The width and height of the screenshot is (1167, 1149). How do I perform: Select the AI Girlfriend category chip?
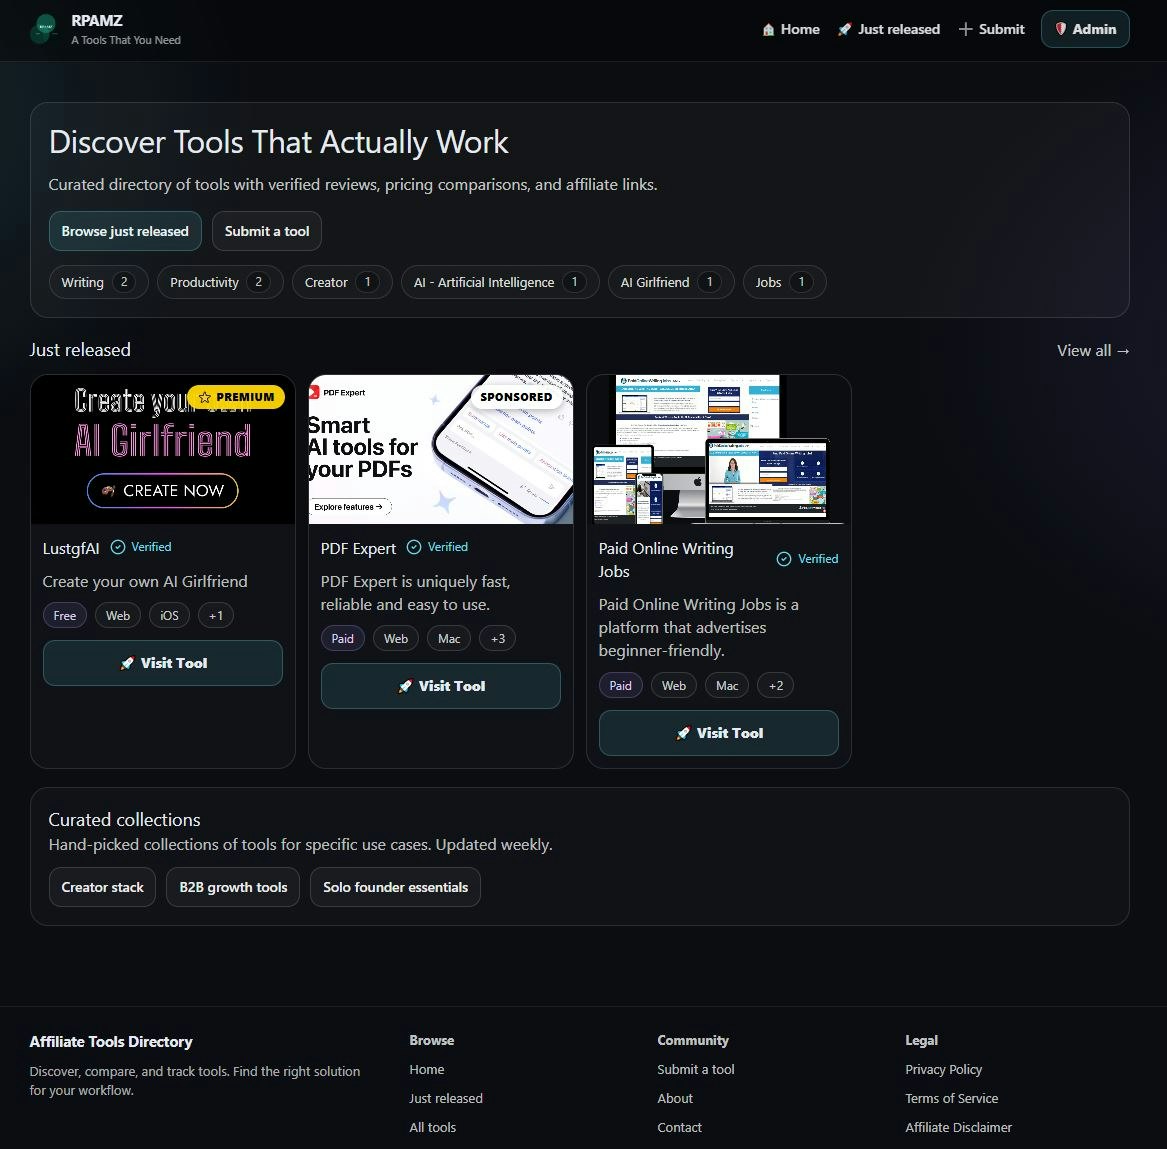pos(671,282)
